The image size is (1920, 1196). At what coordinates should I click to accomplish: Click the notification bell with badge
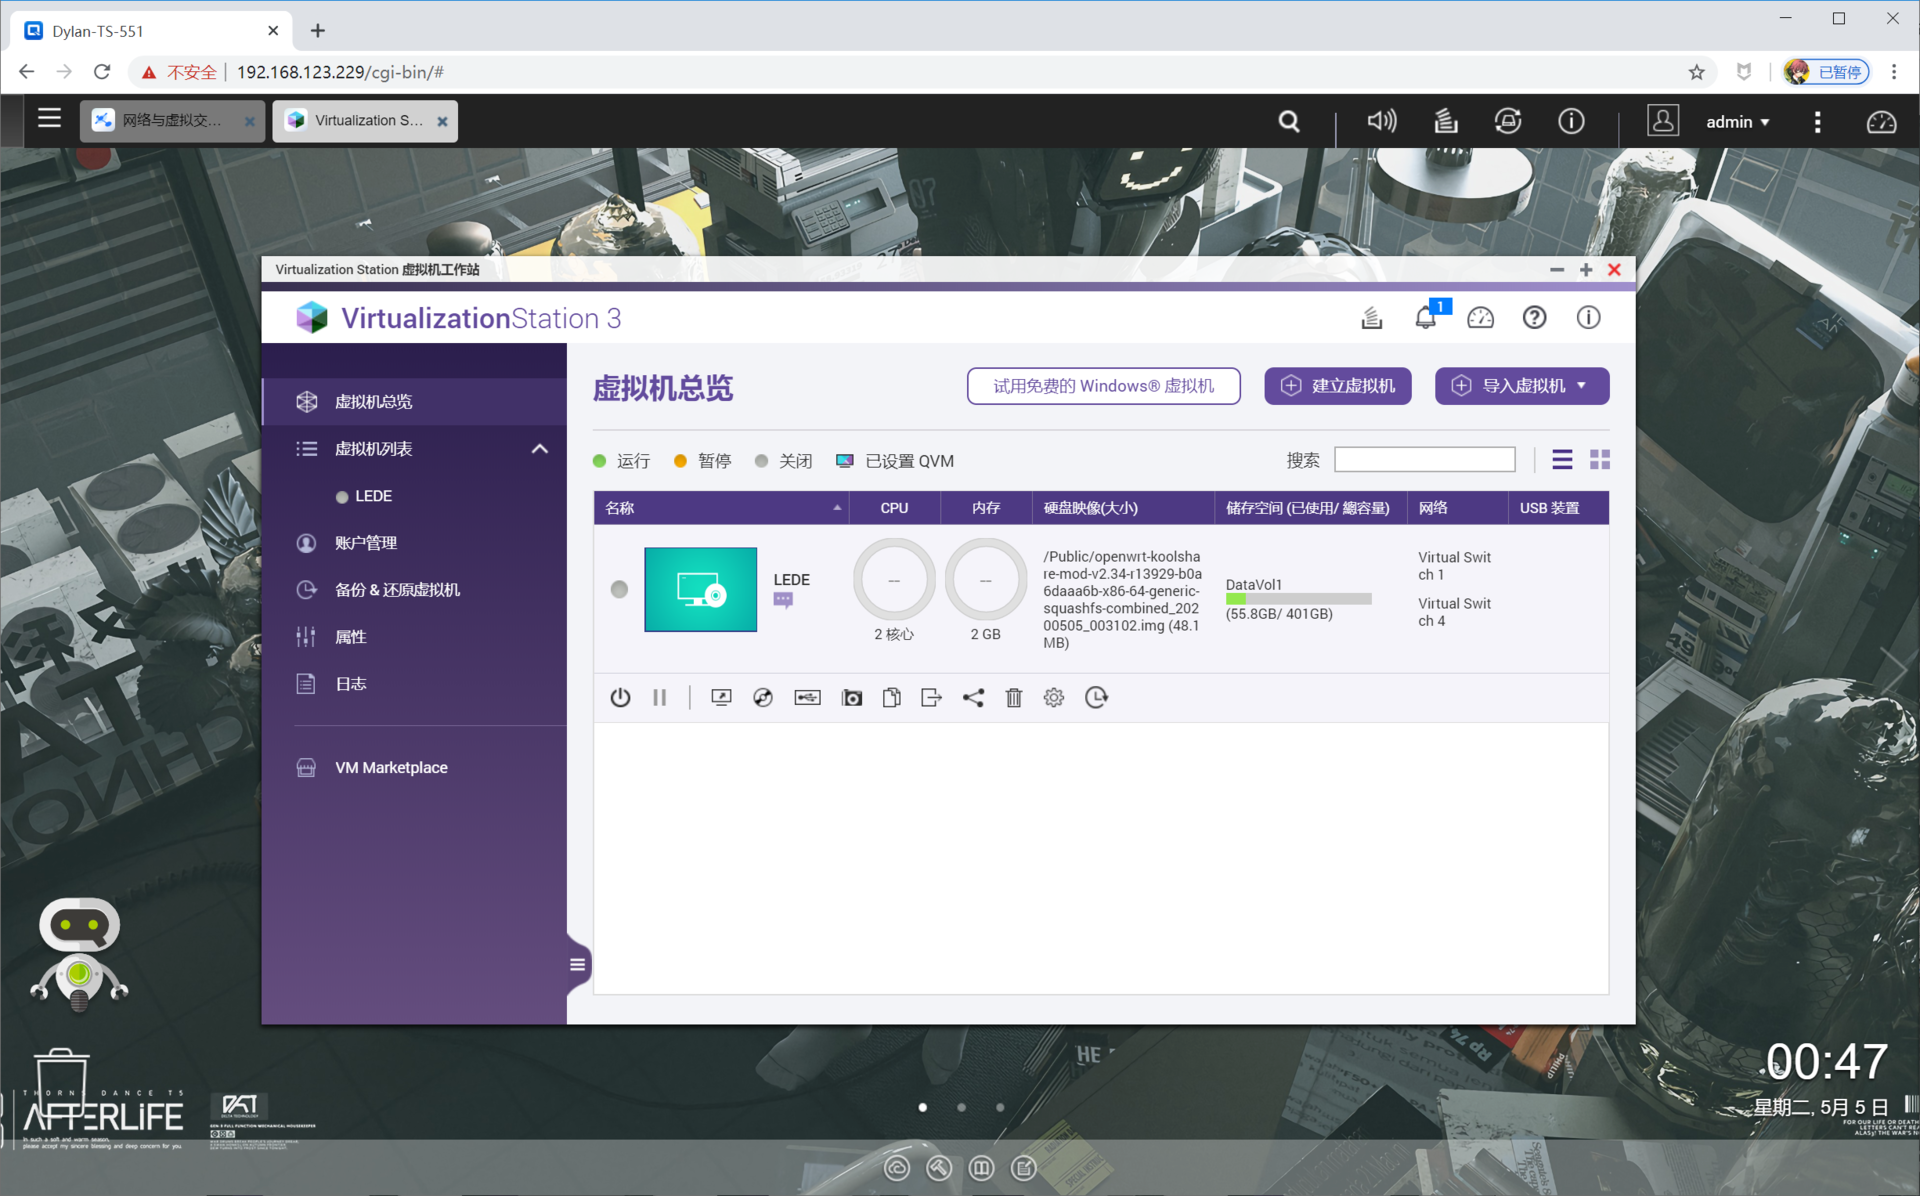click(x=1426, y=318)
